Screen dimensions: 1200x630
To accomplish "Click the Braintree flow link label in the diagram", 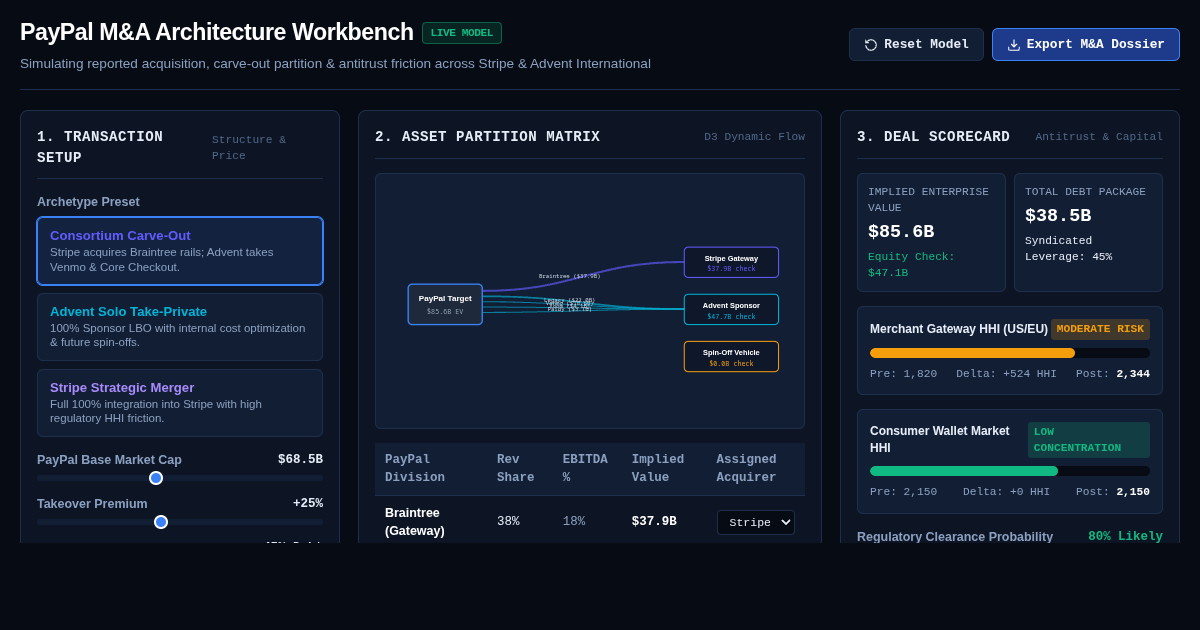I will click(569, 276).
